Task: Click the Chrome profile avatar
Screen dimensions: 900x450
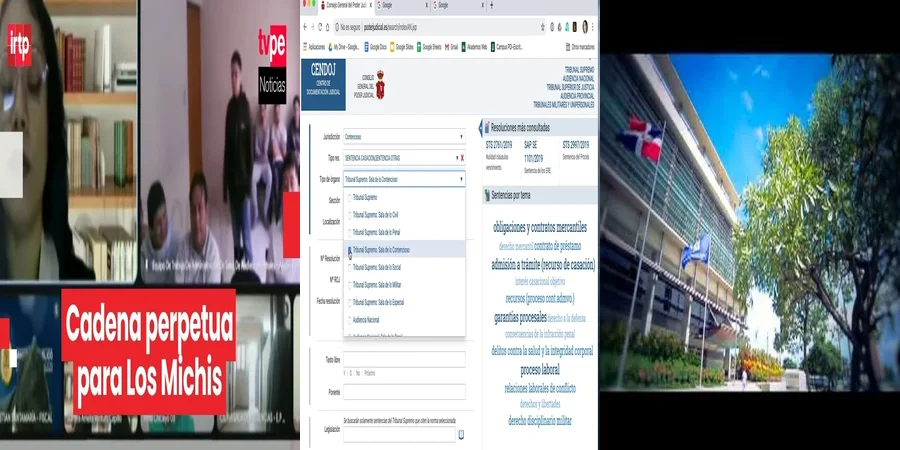Action: tap(585, 27)
